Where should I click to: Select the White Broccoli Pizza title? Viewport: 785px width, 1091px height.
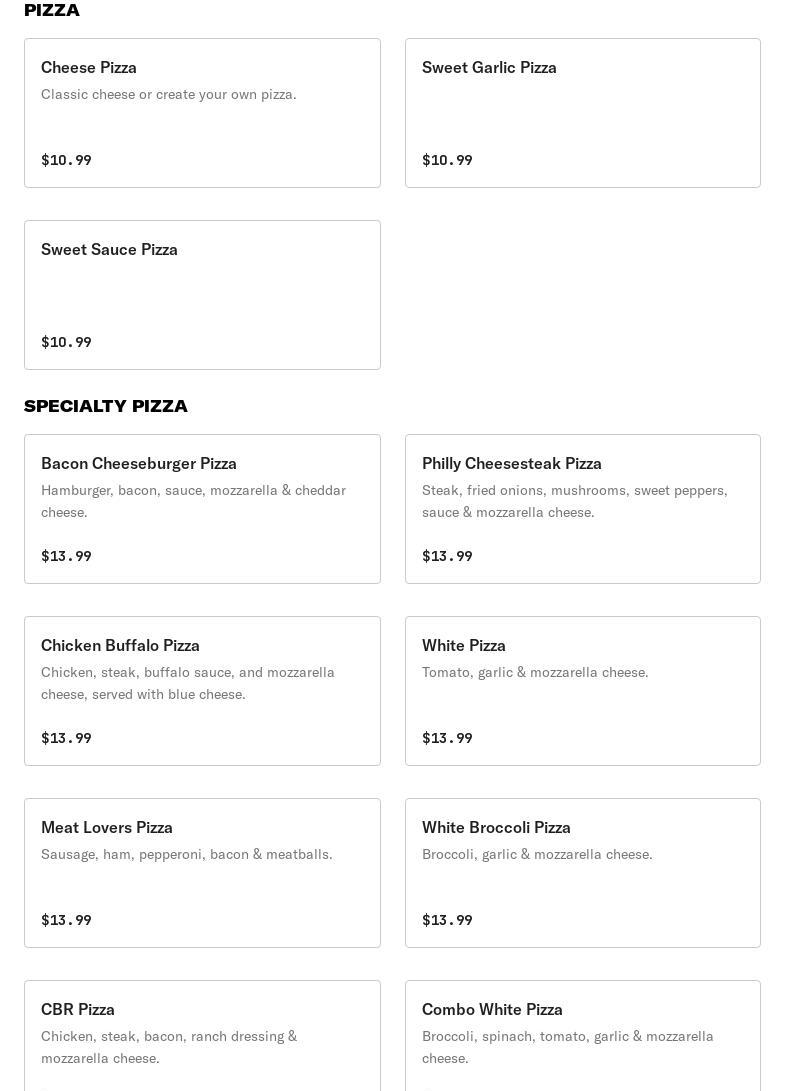[496, 827]
